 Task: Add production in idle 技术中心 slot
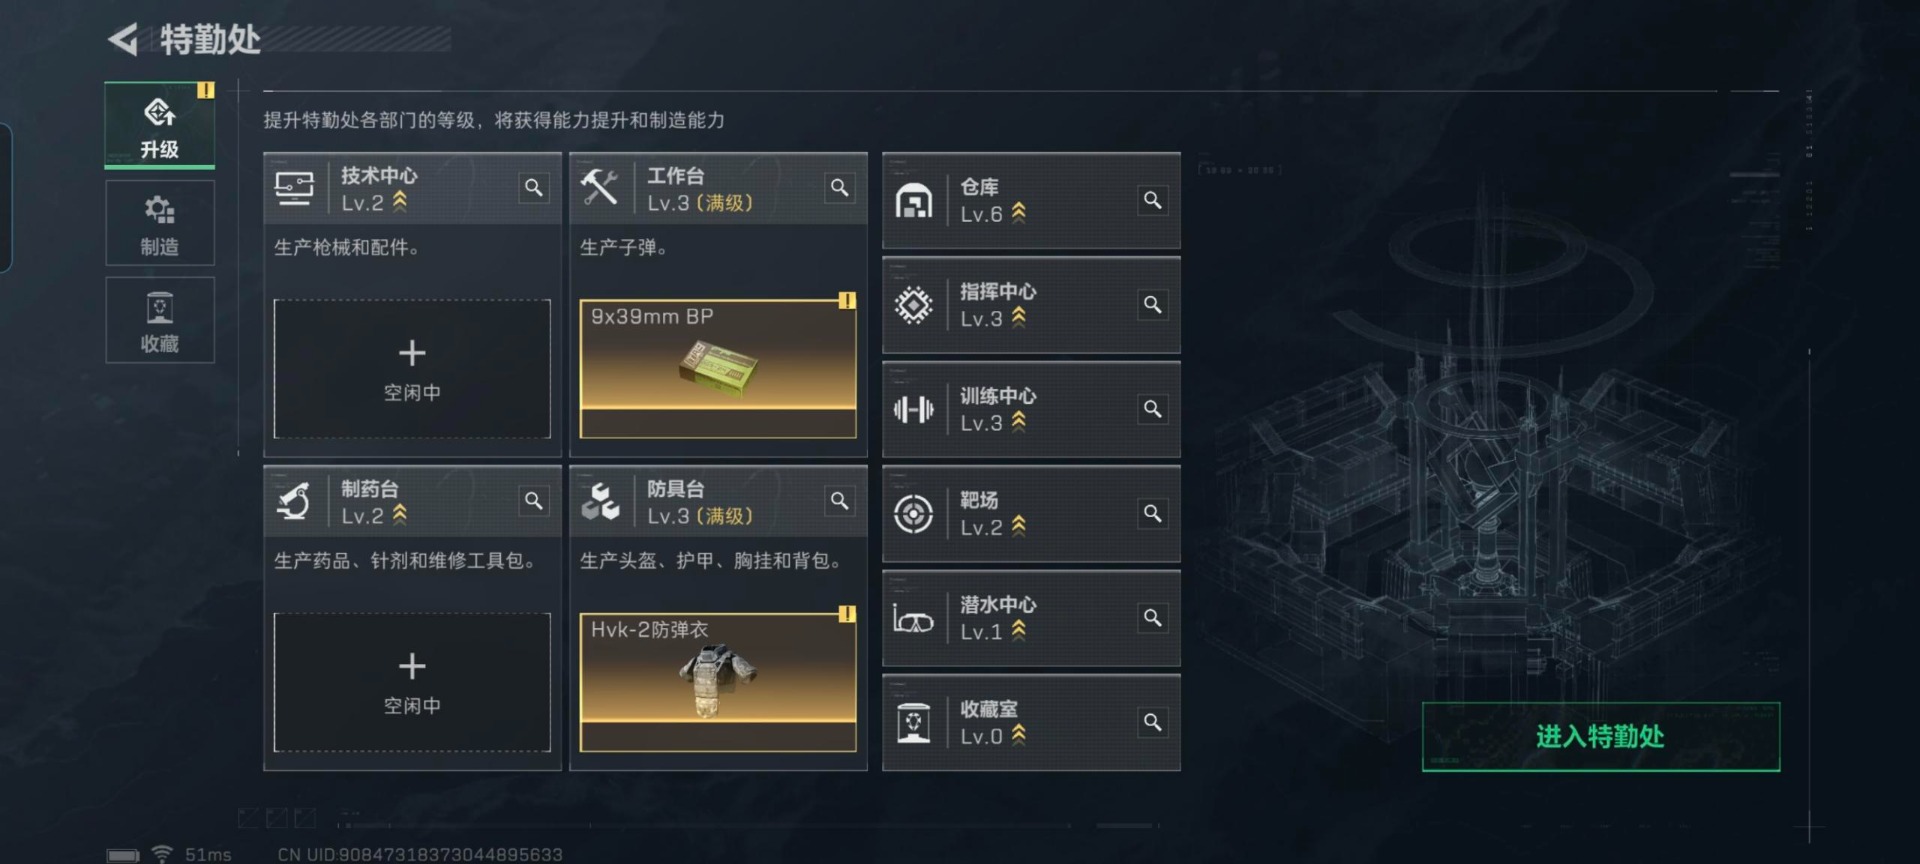pyautogui.click(x=412, y=369)
